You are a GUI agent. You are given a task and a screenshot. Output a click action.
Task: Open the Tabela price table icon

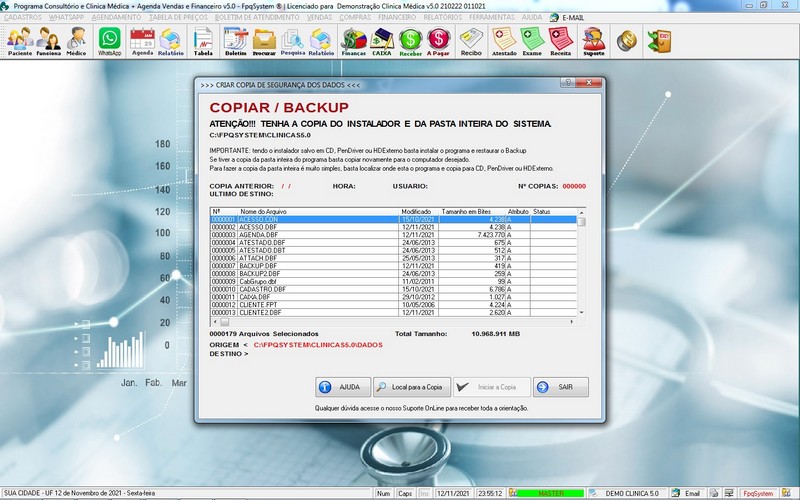click(203, 41)
